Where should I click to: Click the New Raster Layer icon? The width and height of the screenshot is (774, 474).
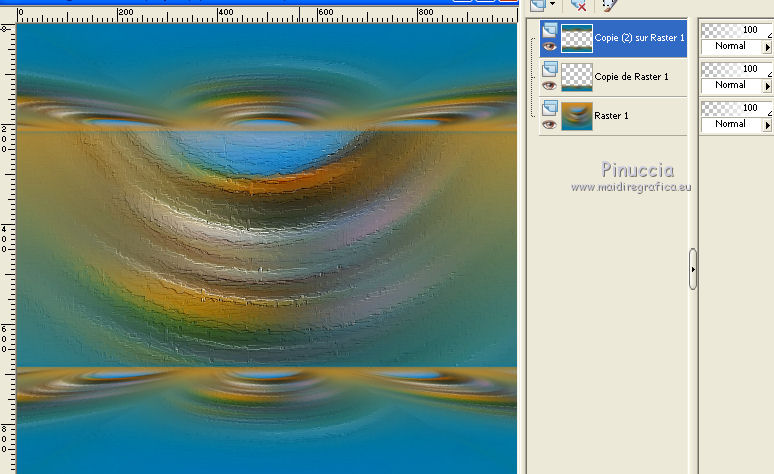coord(538,4)
